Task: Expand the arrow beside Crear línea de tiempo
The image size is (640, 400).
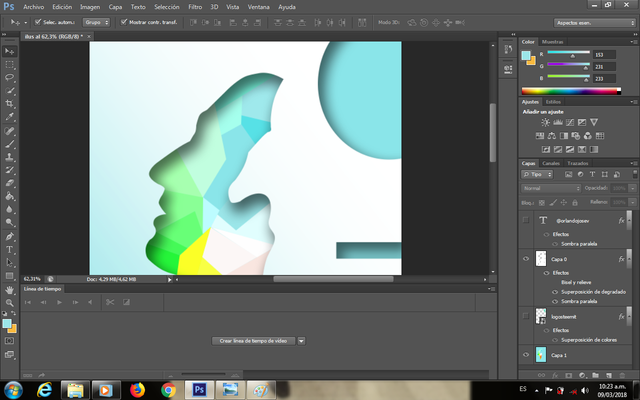Action: coord(301,341)
